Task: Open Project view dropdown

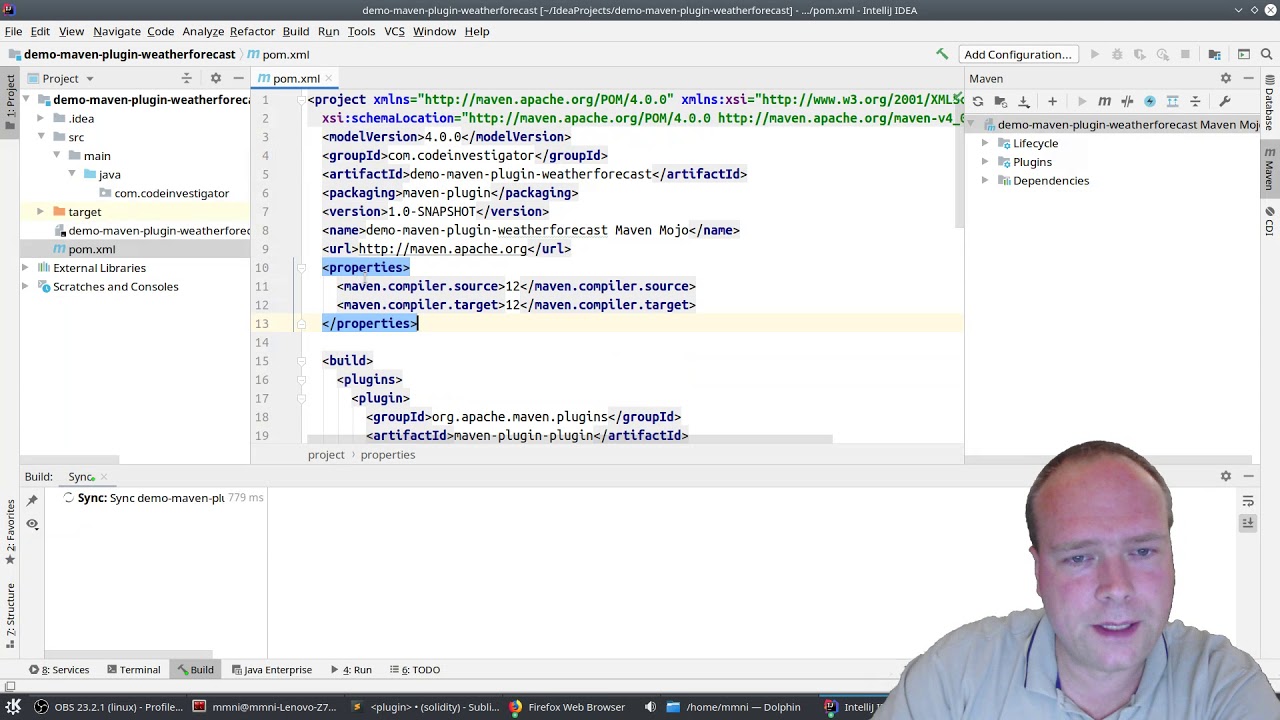Action: [x=89, y=78]
